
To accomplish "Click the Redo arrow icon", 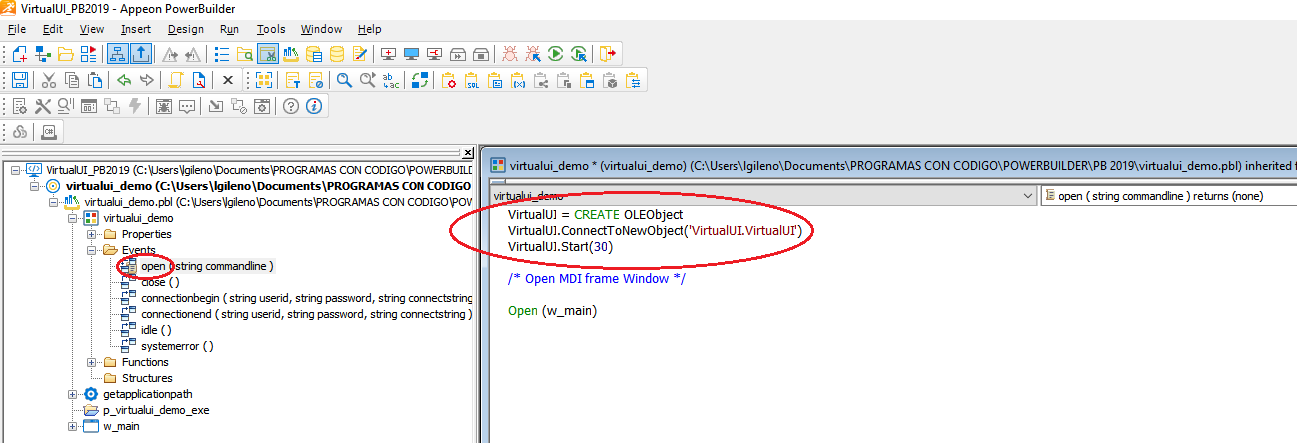I will pos(147,80).
